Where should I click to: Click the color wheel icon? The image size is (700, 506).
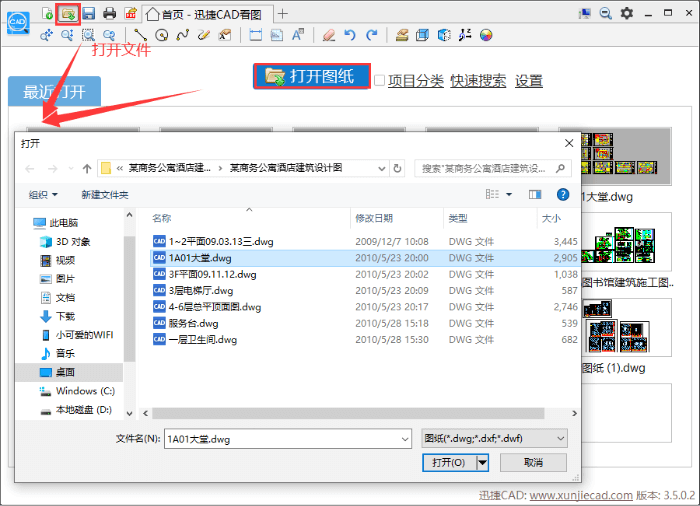pyautogui.click(x=486, y=35)
